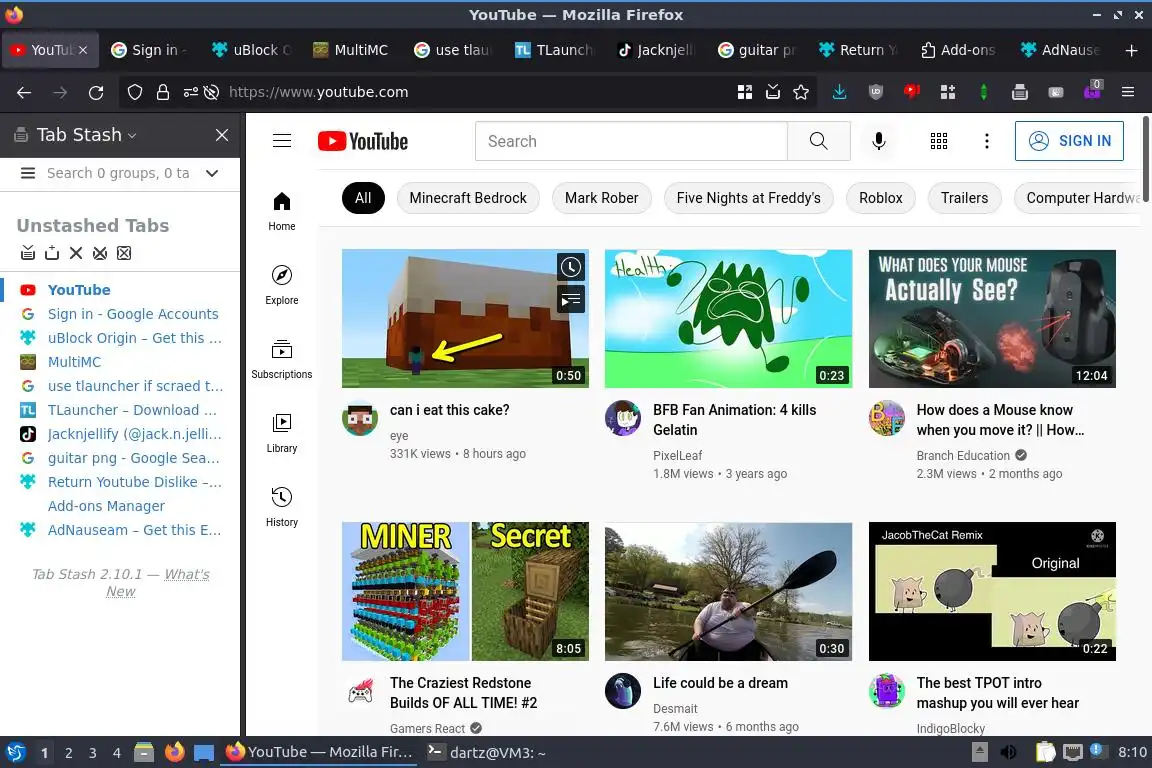
Task: Open Firefox application hamburger menu
Action: tap(1128, 92)
